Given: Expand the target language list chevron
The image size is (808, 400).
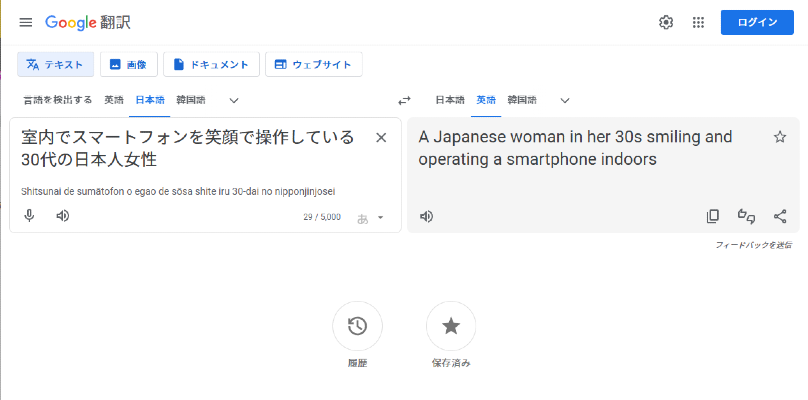Looking at the screenshot, I should click(x=565, y=101).
